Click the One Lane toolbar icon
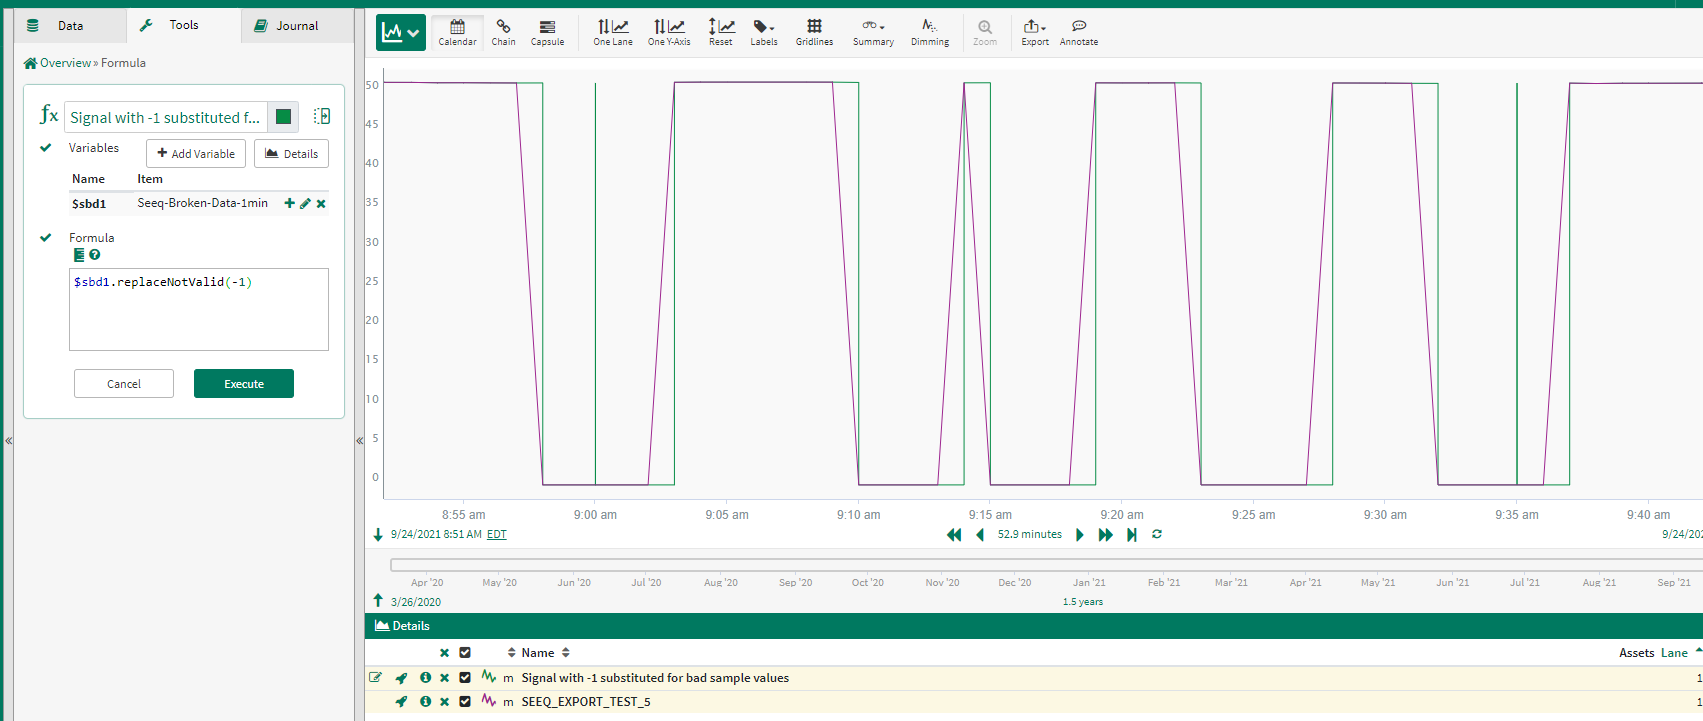Viewport: 1703px width, 721px height. (612, 32)
